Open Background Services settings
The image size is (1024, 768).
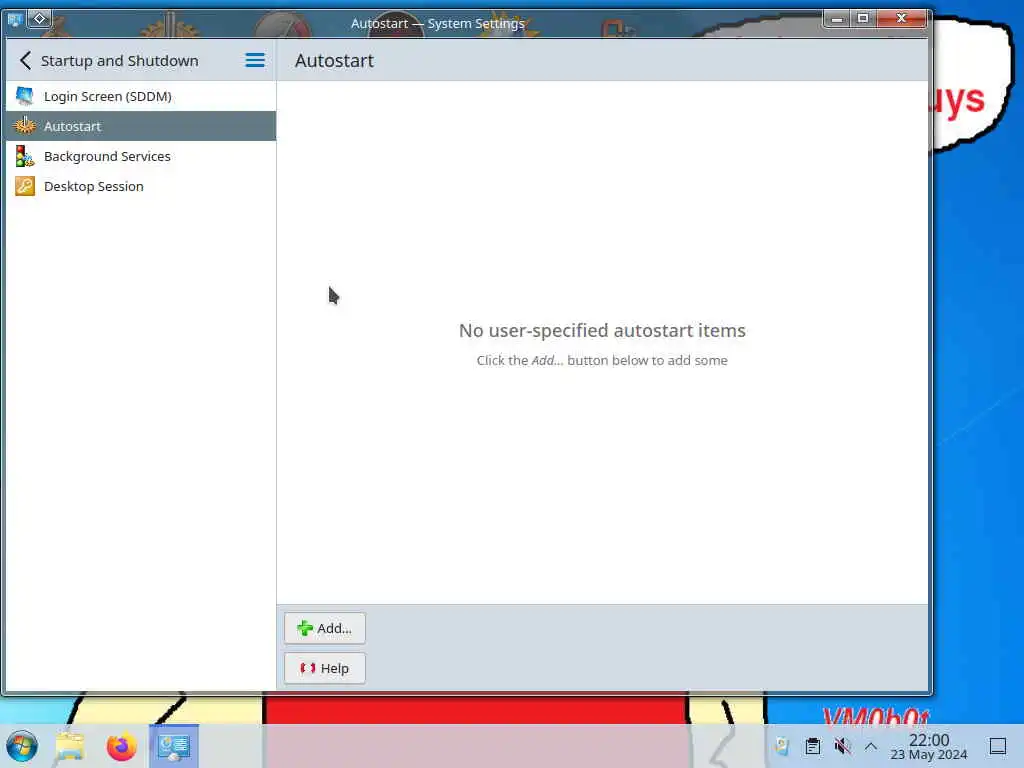coord(140,156)
